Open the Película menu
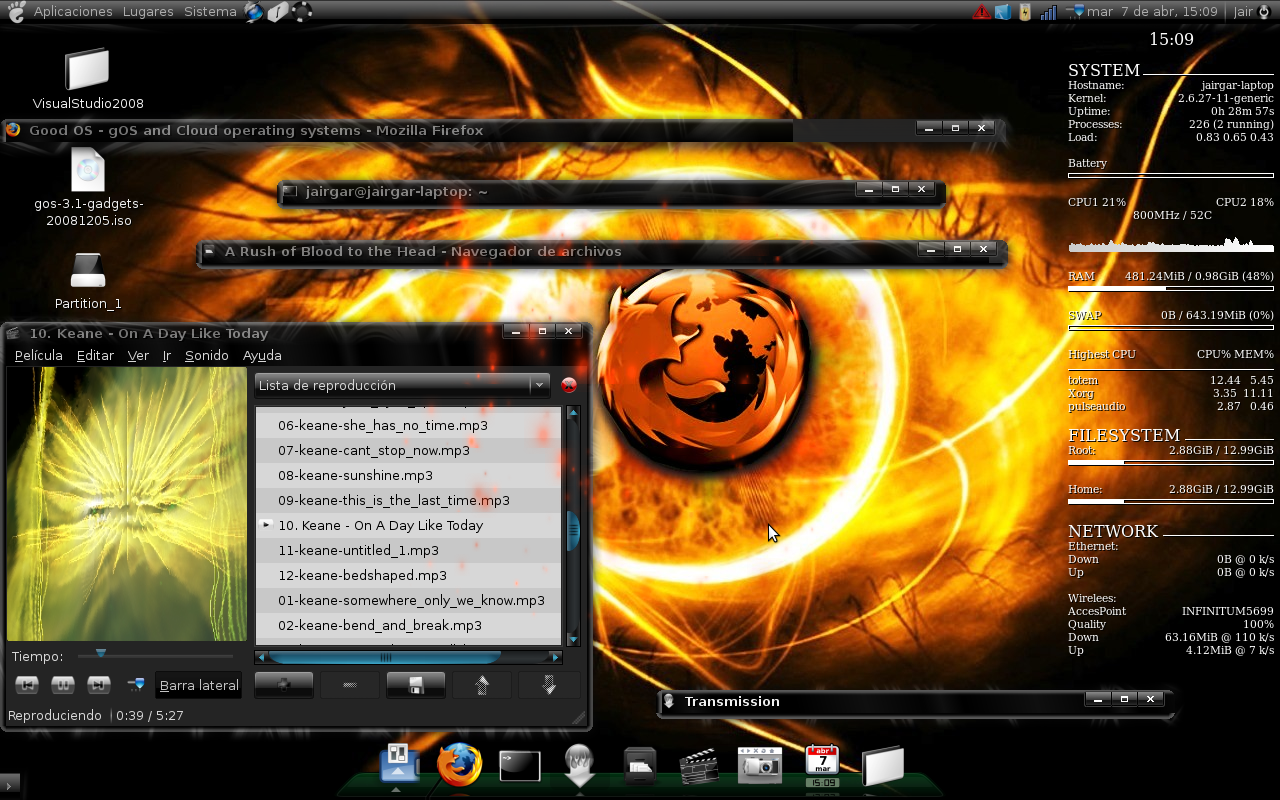Image resolution: width=1280 pixels, height=800 pixels. [x=39, y=355]
